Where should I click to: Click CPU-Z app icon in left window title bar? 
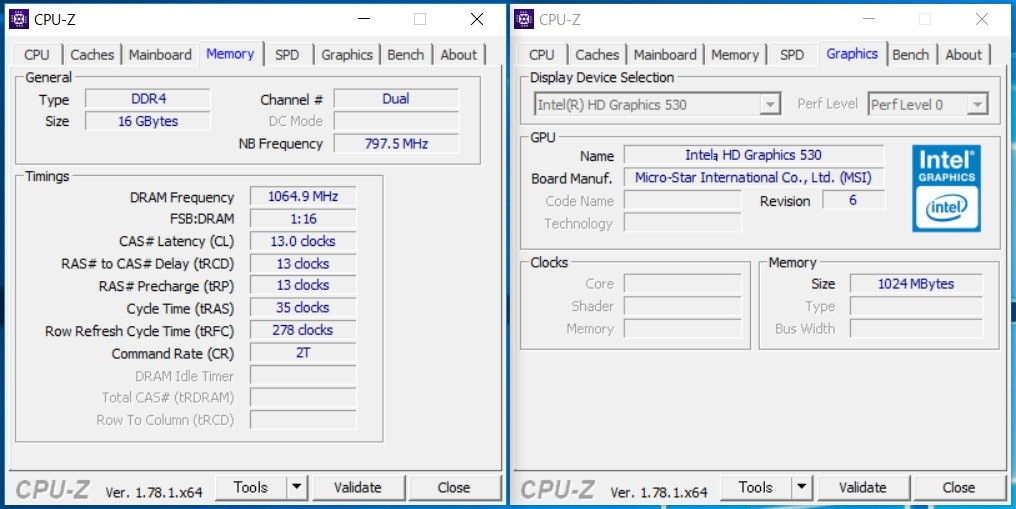[x=19, y=19]
